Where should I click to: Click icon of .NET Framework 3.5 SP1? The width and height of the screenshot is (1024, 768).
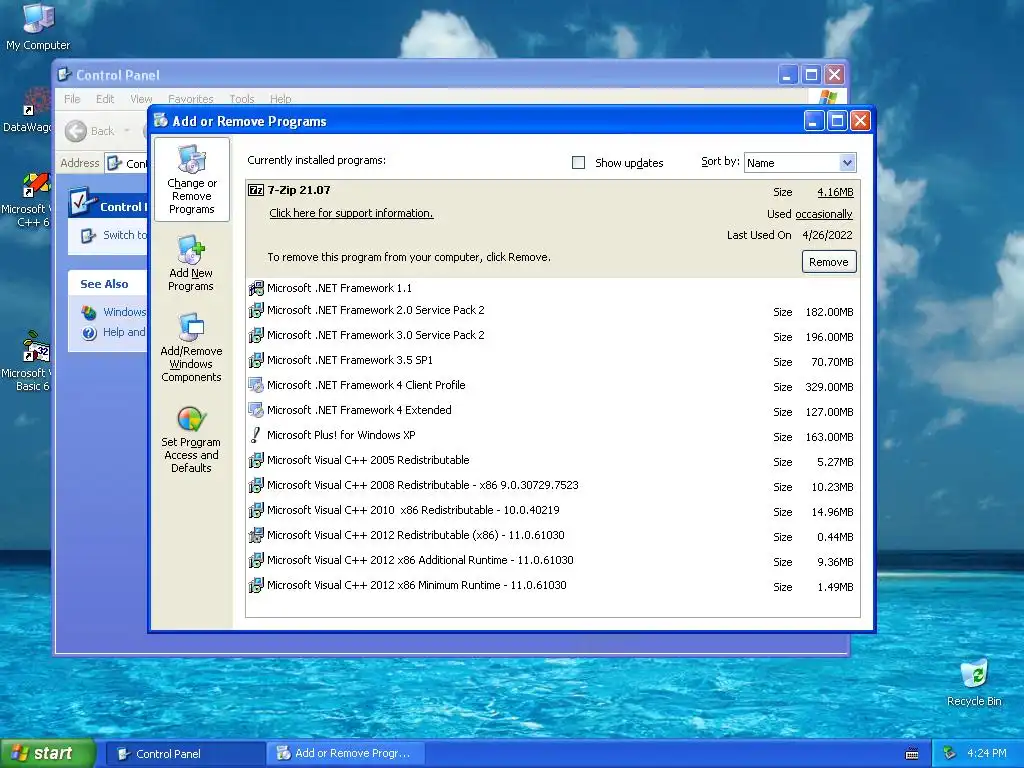coord(256,360)
